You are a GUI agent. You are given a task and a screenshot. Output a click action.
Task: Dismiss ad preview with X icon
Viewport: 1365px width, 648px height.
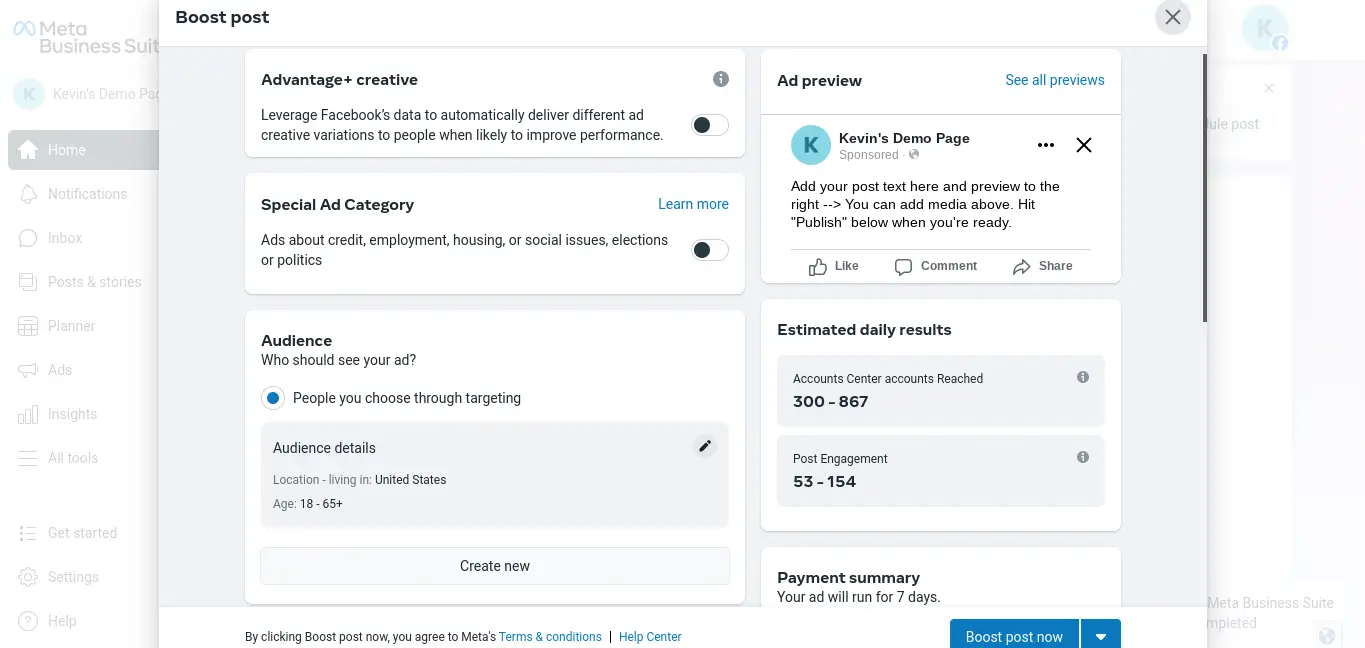pyautogui.click(x=1083, y=145)
